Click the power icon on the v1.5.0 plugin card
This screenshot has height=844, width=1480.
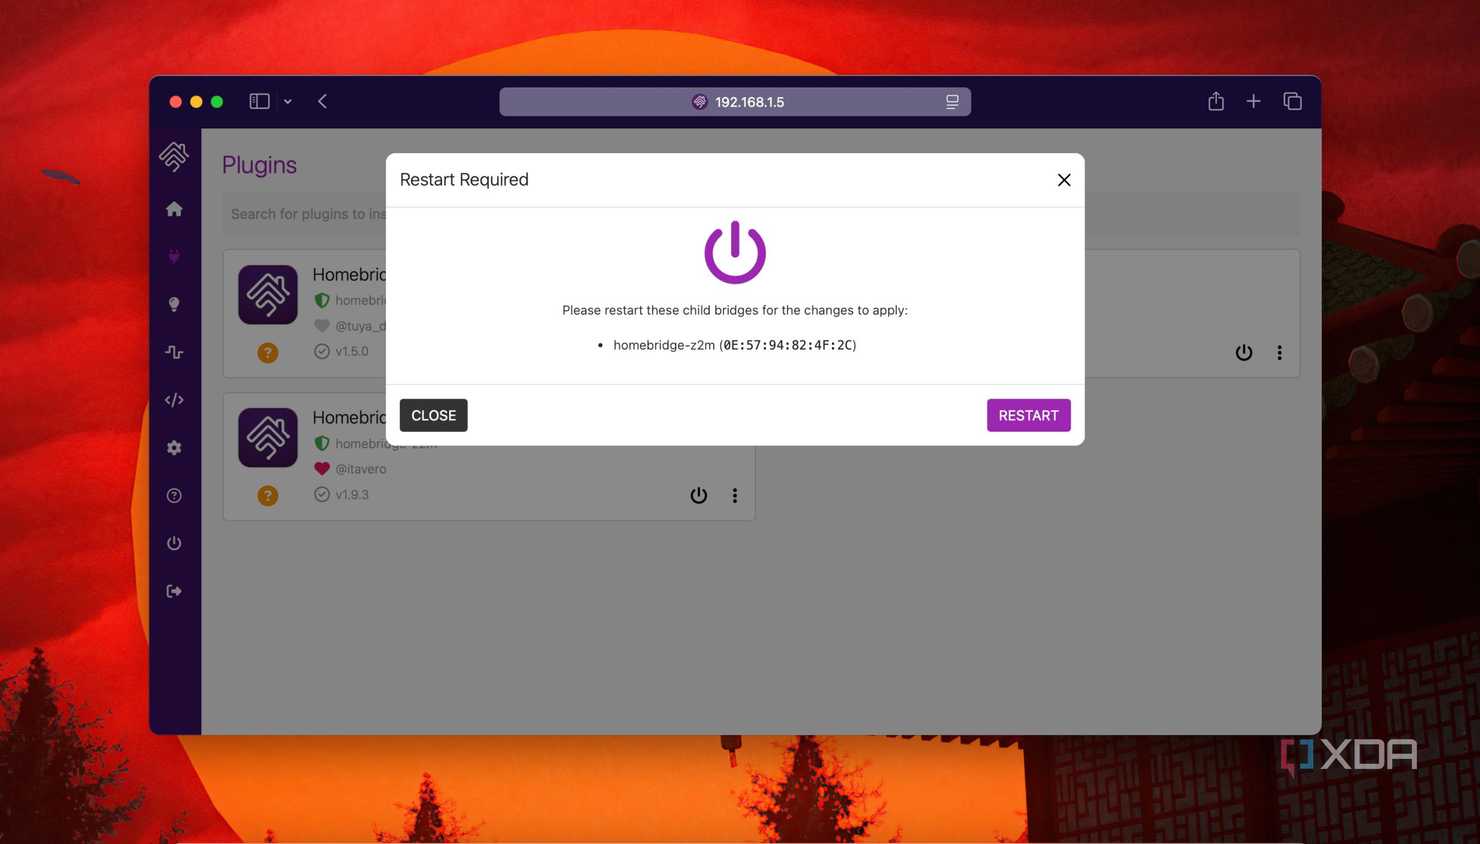point(1244,352)
